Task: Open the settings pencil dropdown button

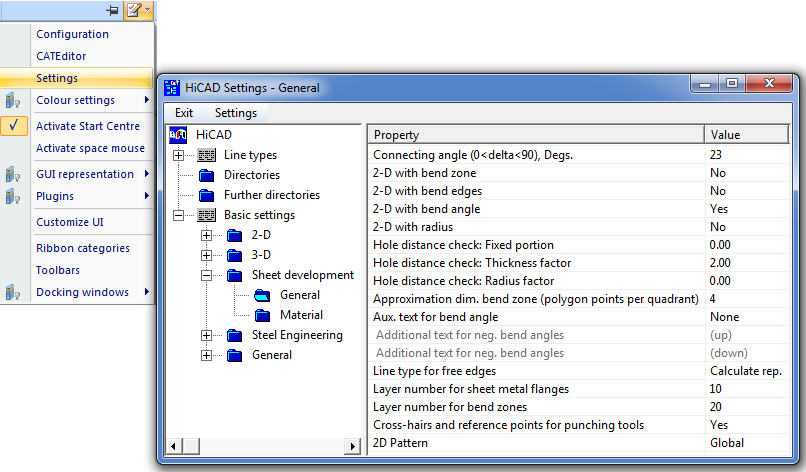Action: [x=138, y=10]
